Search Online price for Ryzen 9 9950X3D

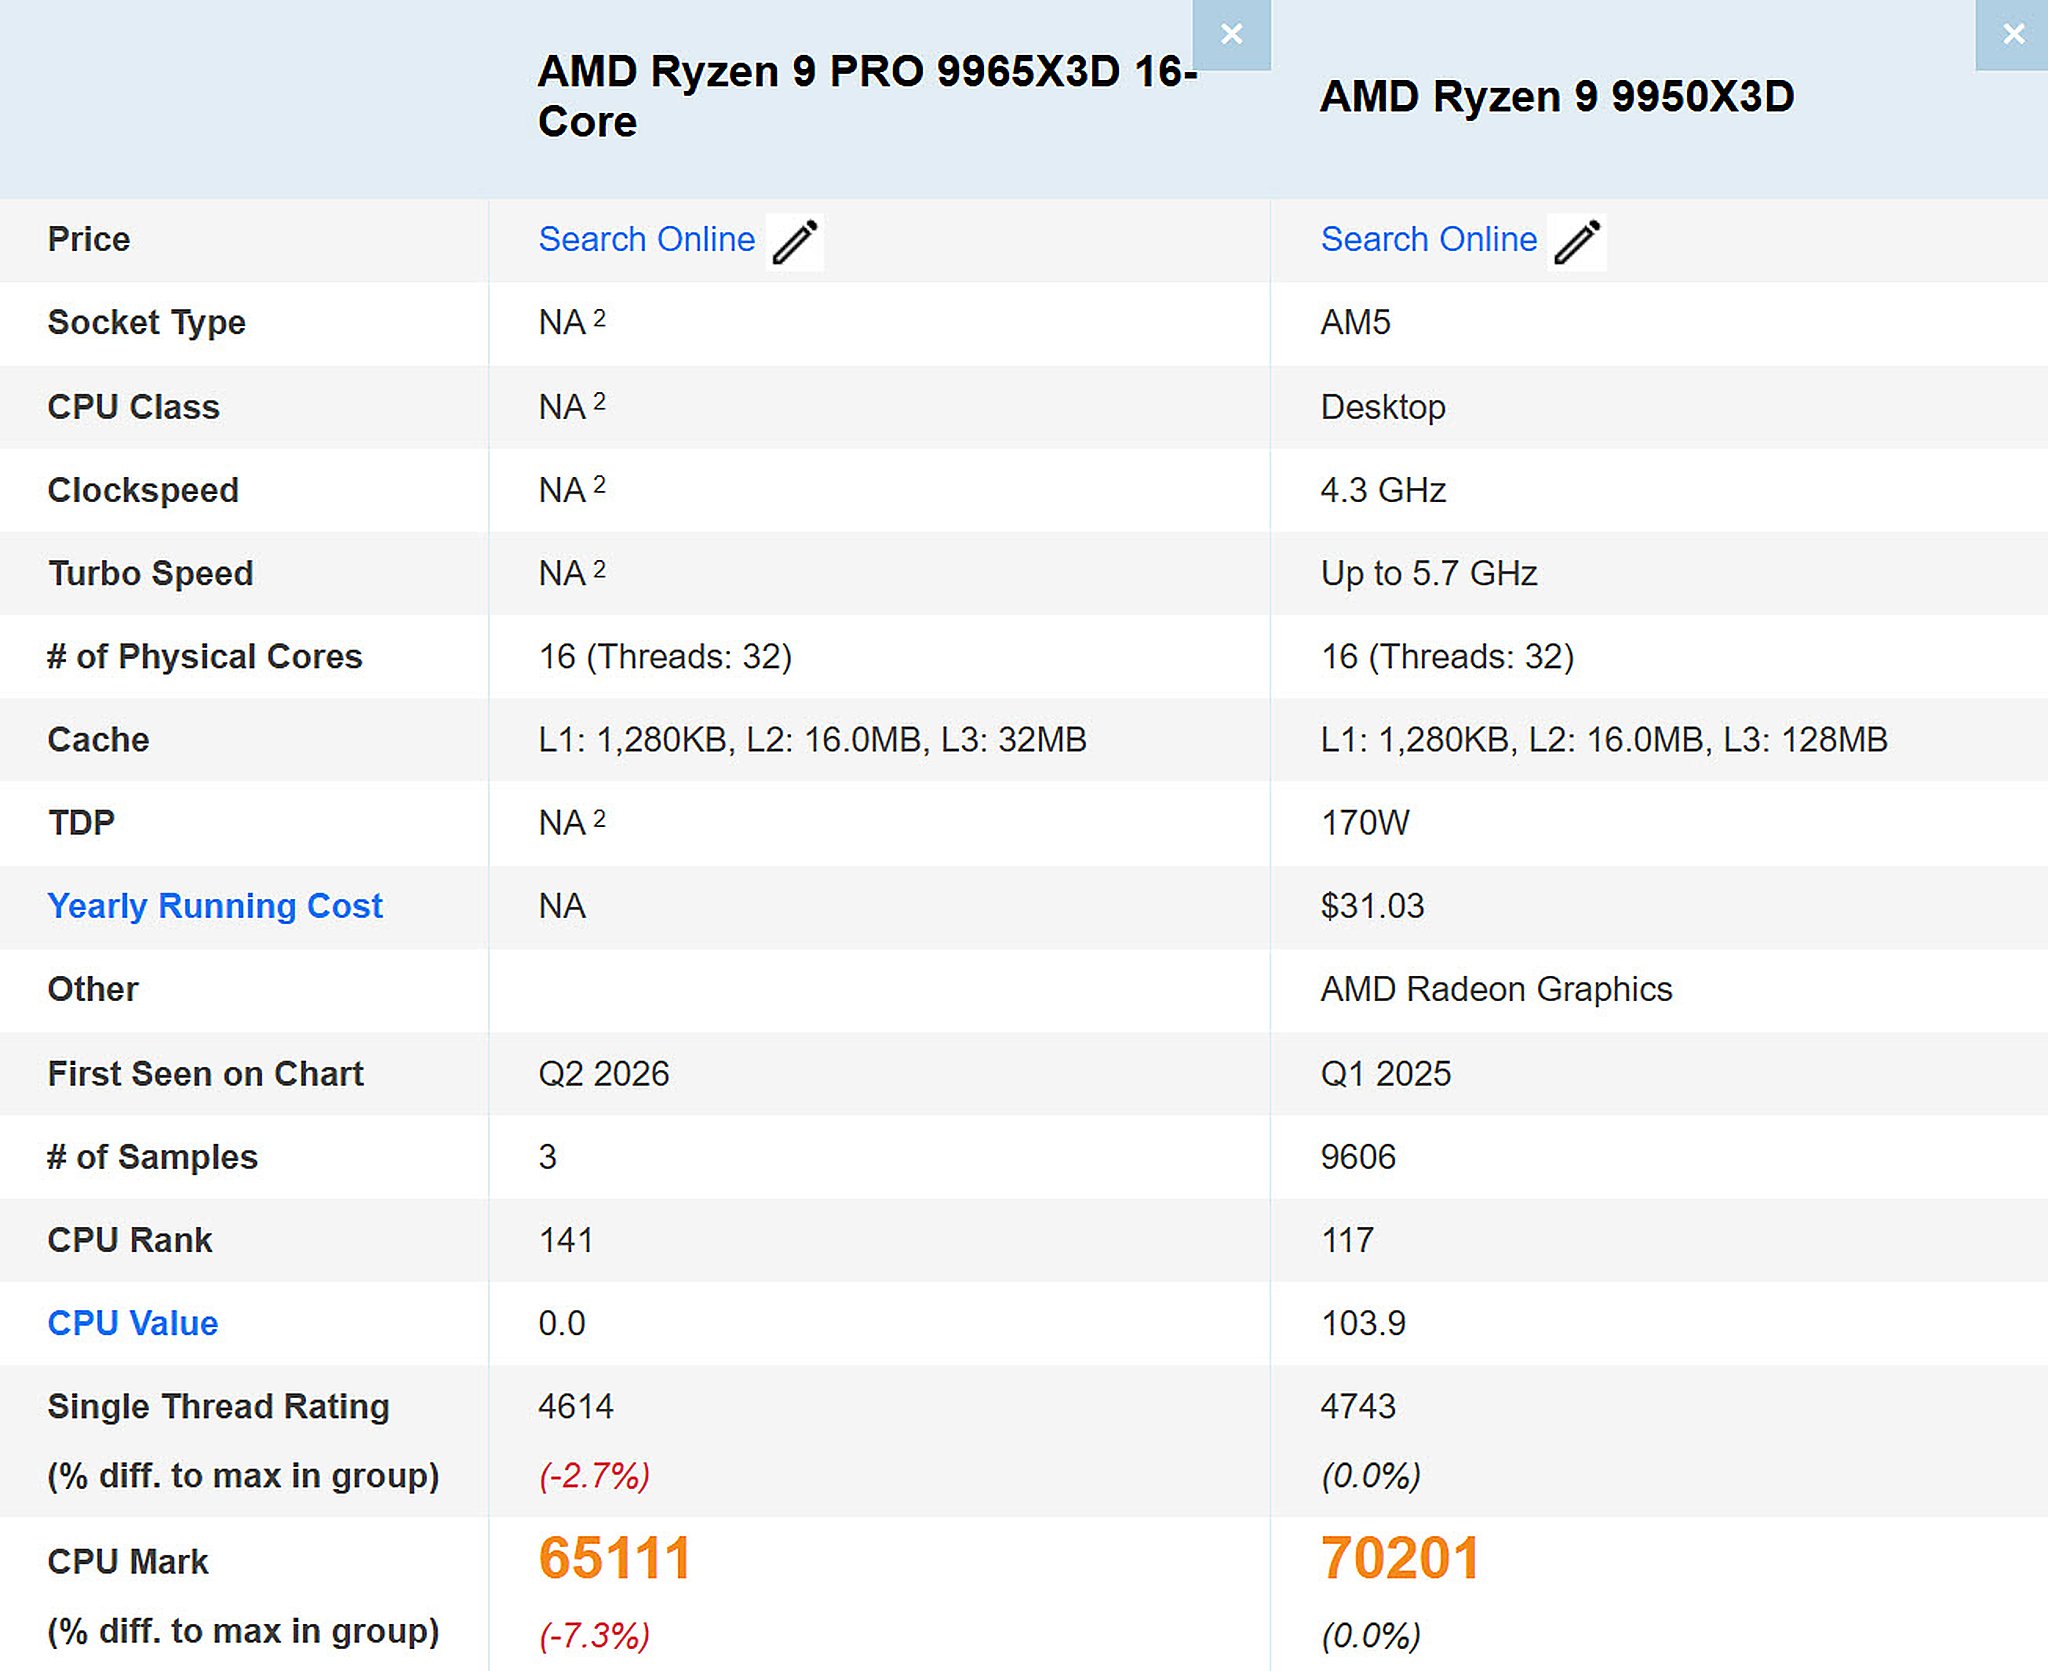1428,240
